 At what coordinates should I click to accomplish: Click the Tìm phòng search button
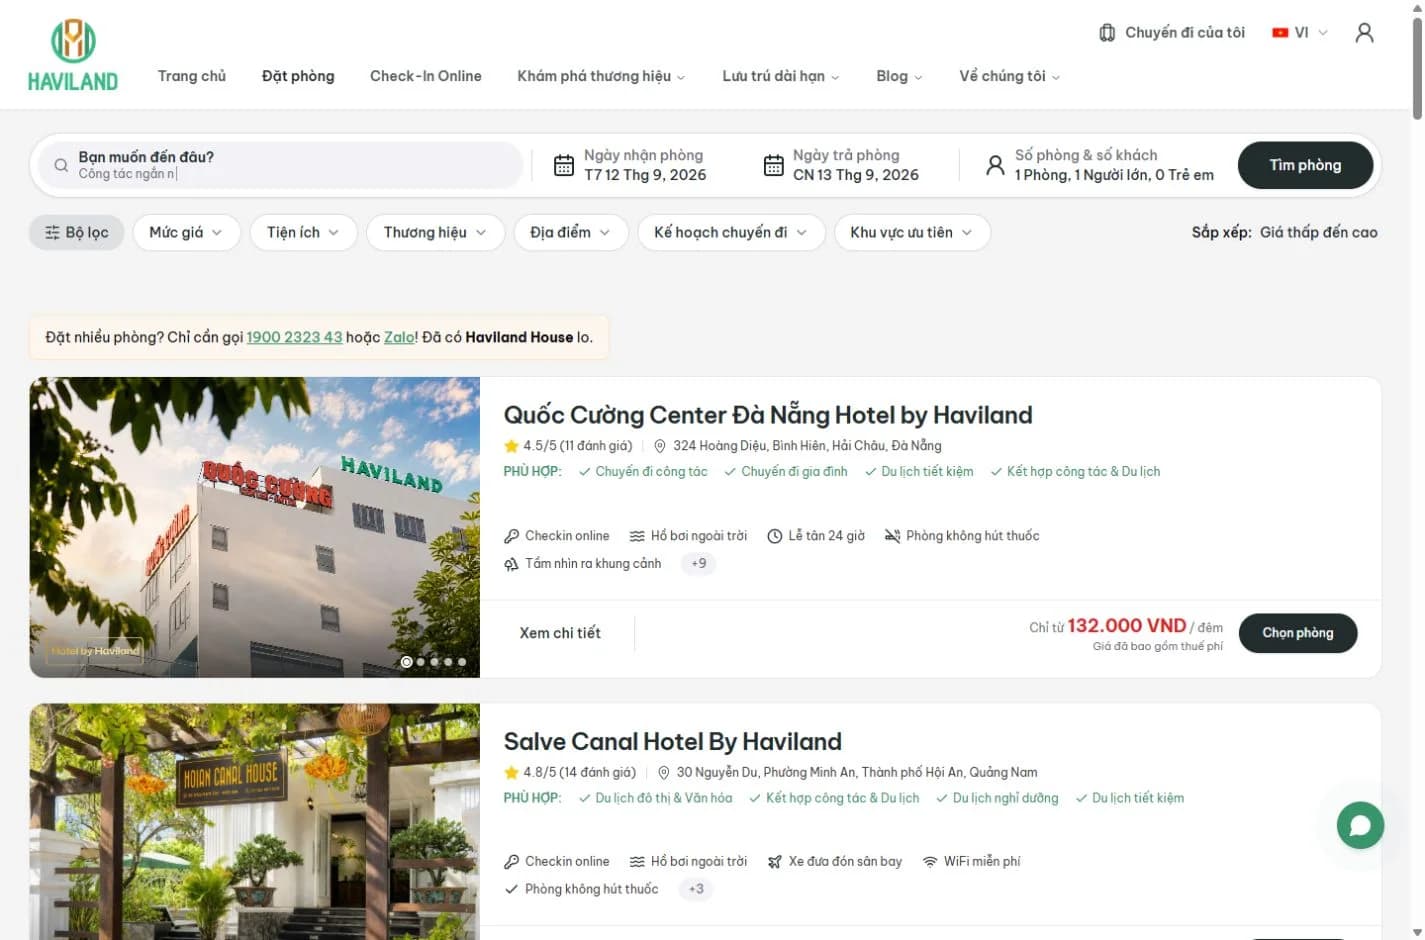click(x=1305, y=165)
